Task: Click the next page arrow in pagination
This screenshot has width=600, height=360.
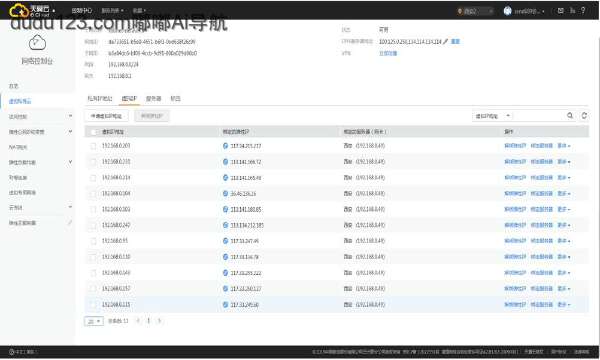Action: pos(160,321)
